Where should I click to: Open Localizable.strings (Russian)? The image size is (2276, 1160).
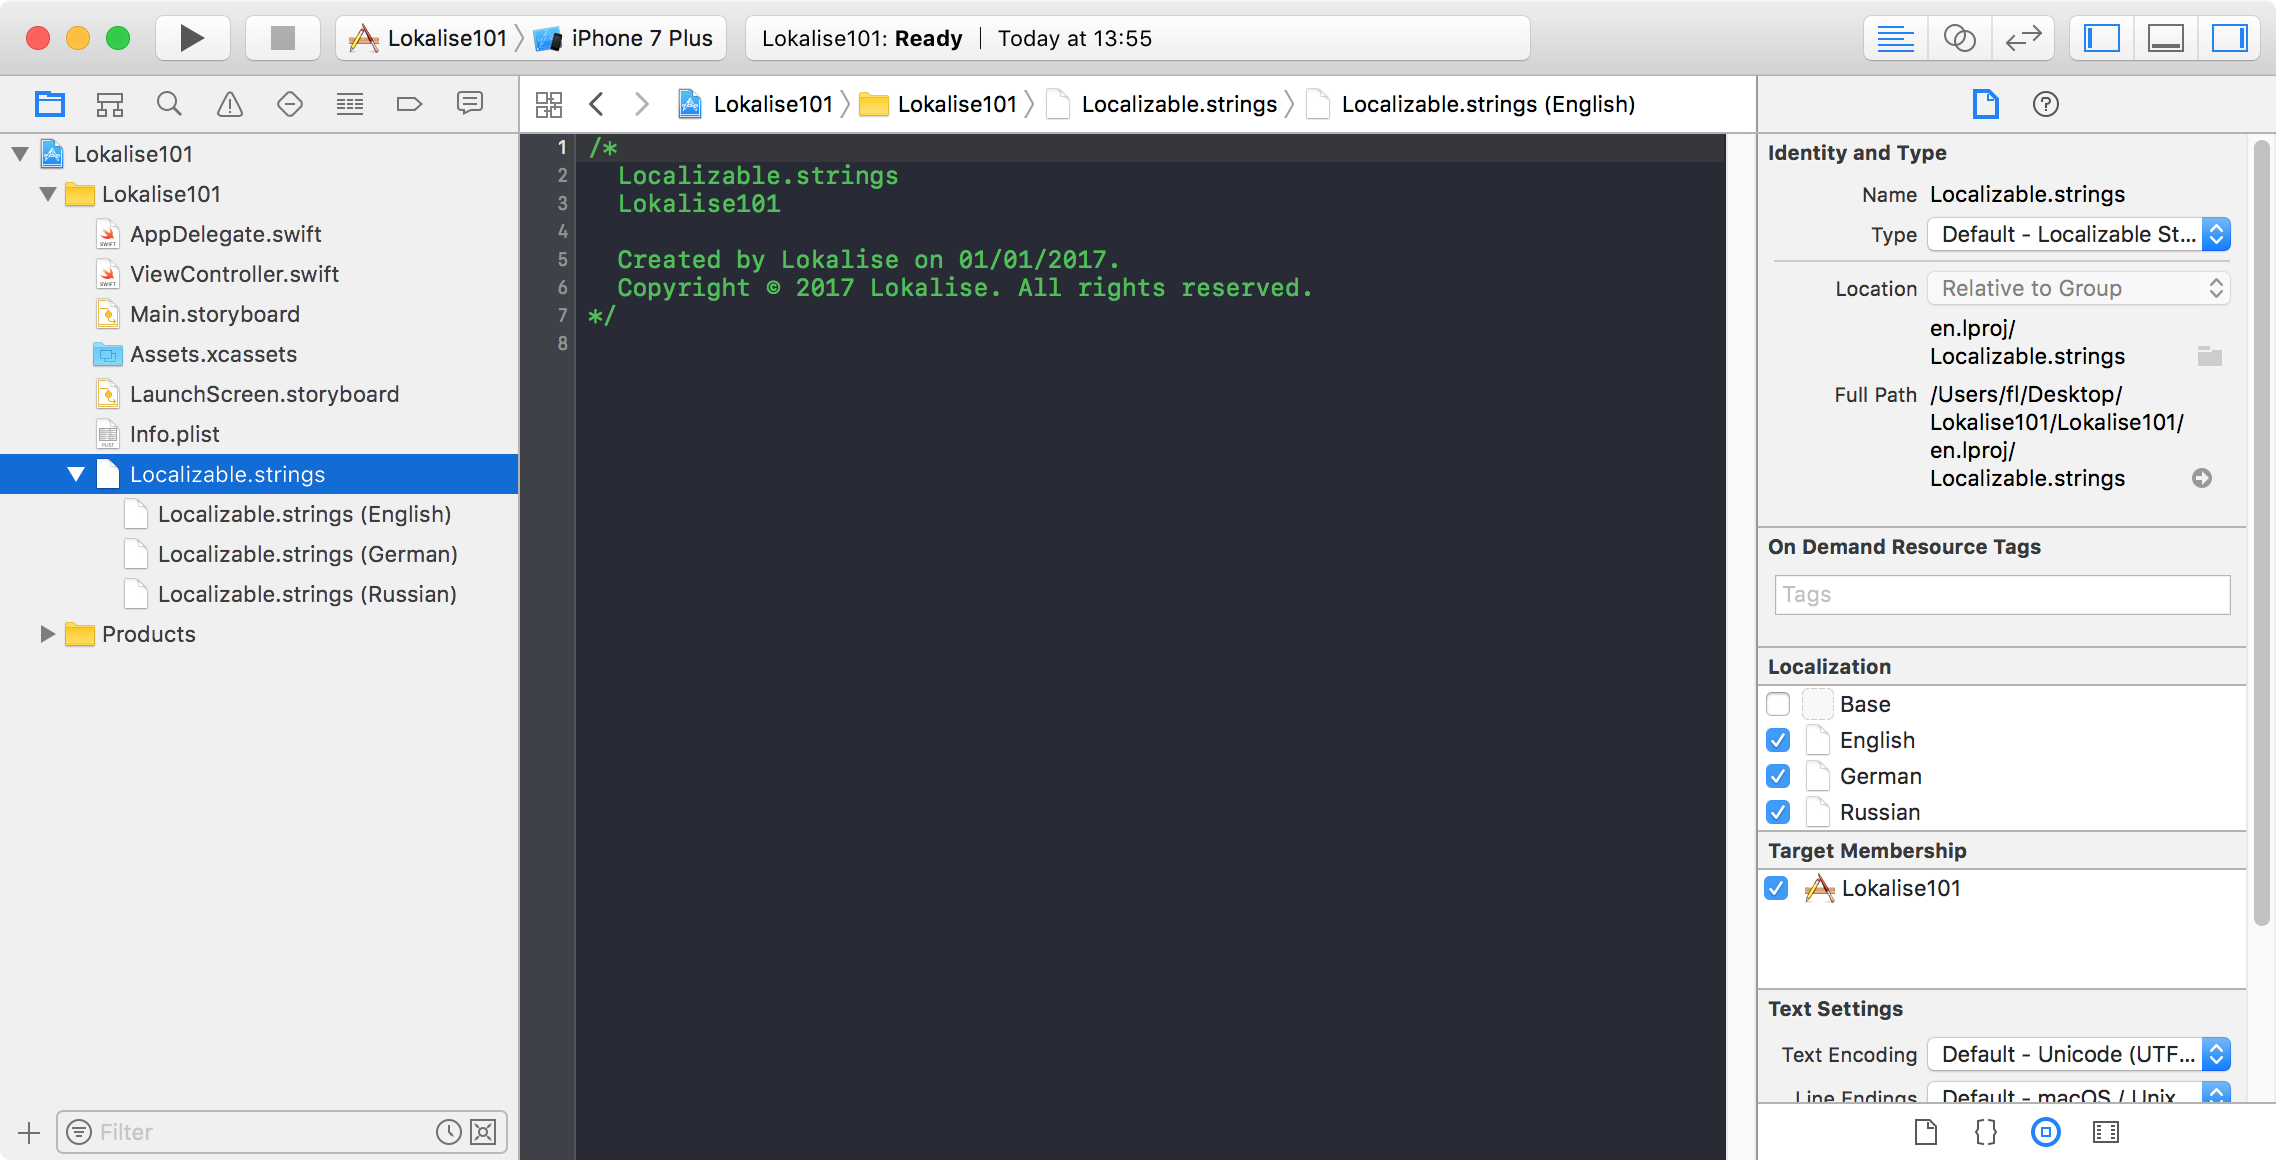pos(307,594)
